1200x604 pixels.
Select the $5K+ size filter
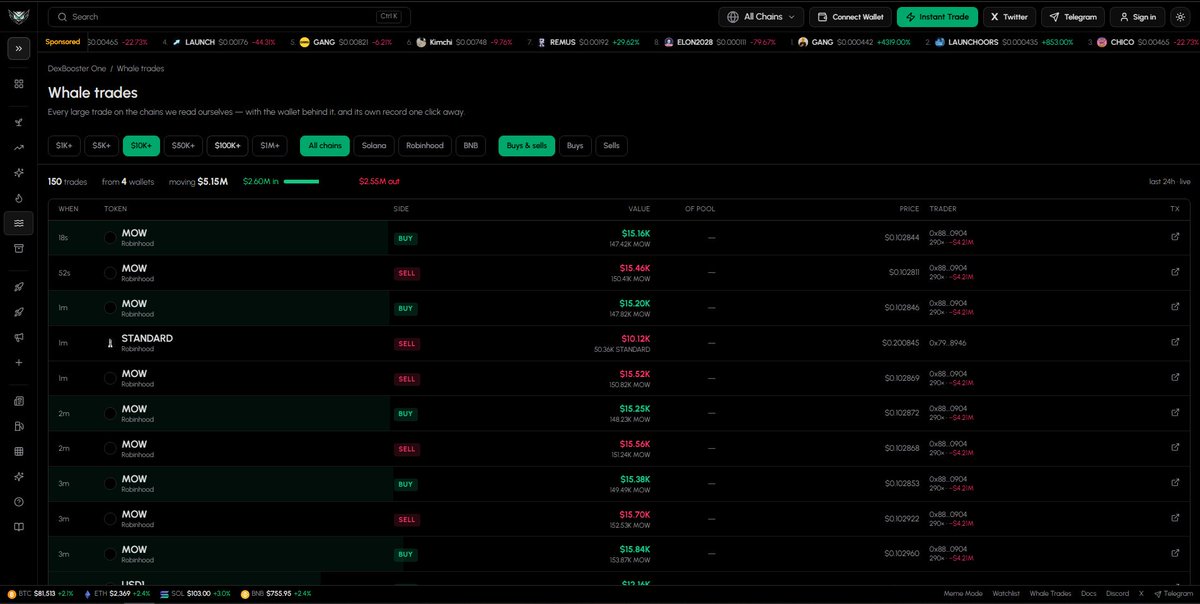click(x=101, y=146)
